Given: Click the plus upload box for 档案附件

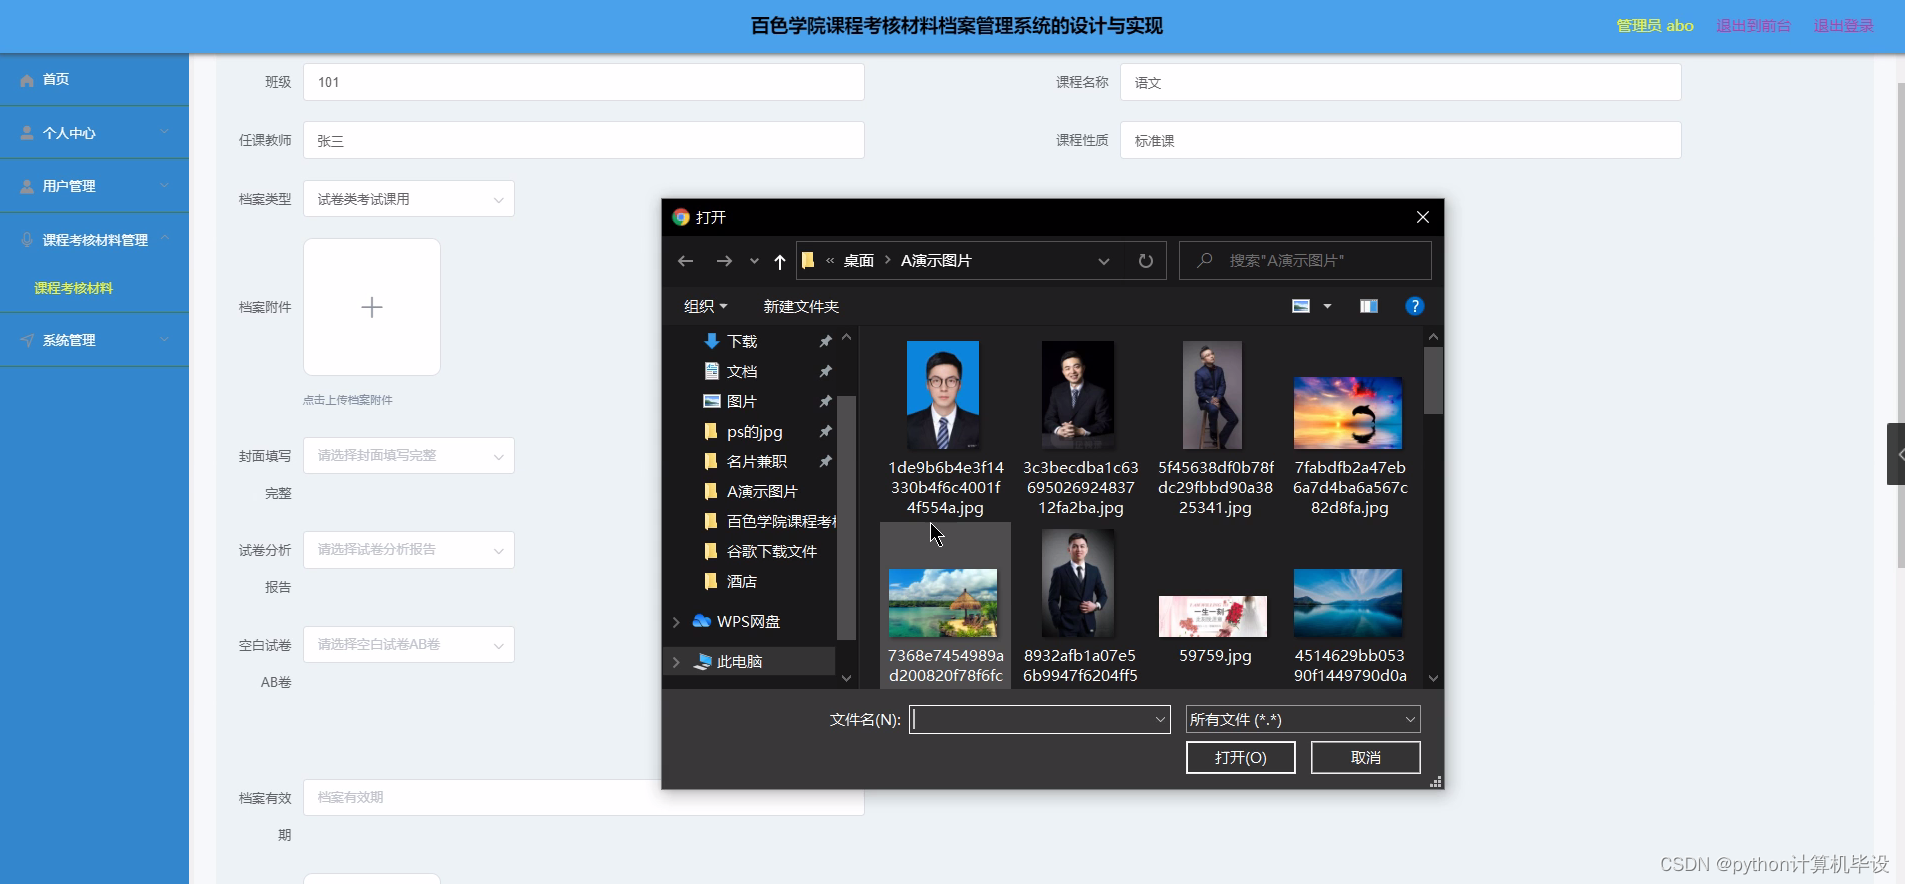Looking at the screenshot, I should click(372, 307).
